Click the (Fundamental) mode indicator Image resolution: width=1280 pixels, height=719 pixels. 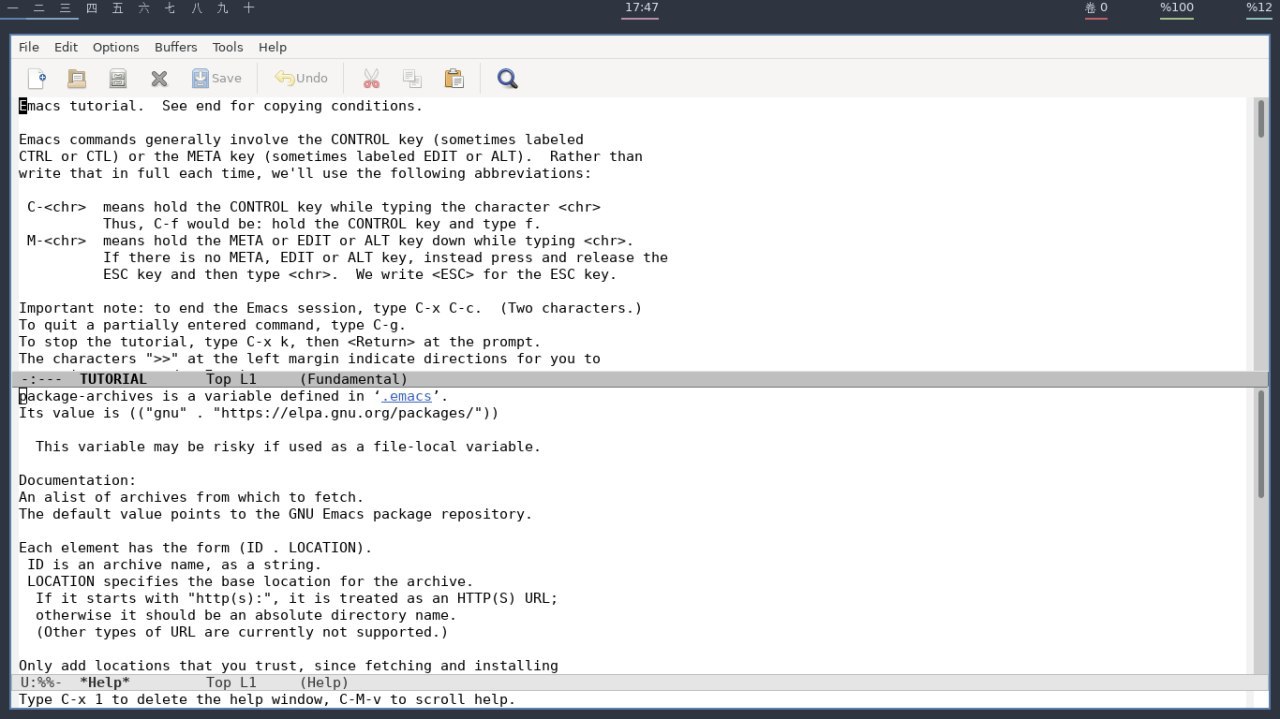[x=354, y=379]
